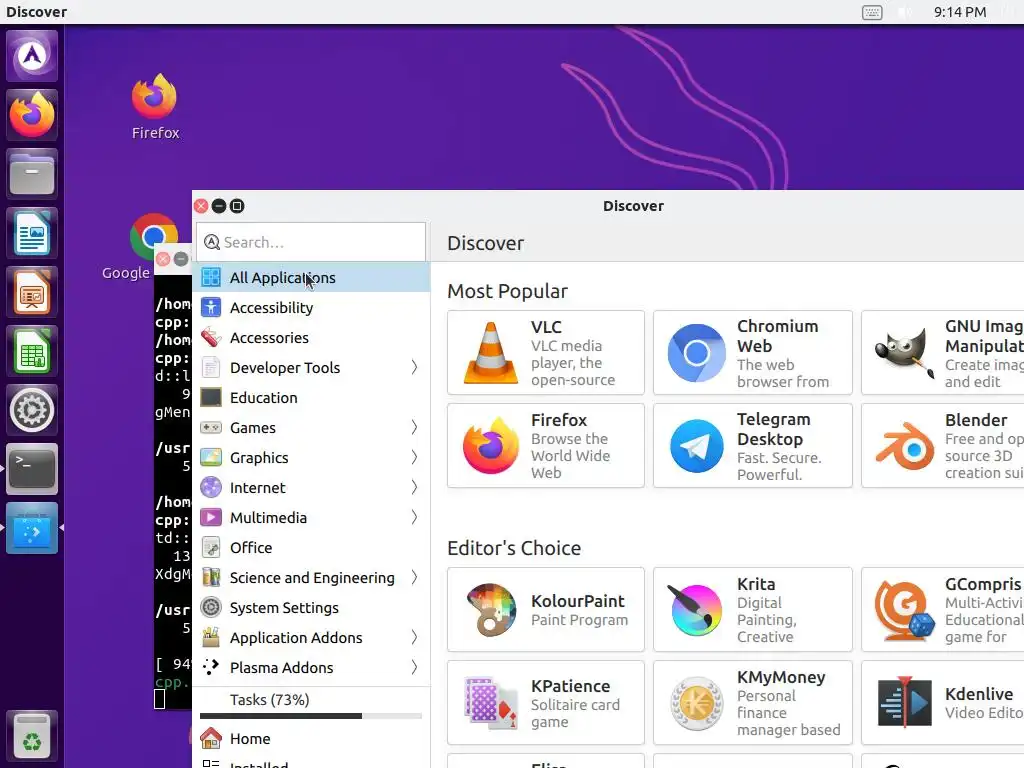
Task: Click the Games controller icon
Action: [211, 428]
